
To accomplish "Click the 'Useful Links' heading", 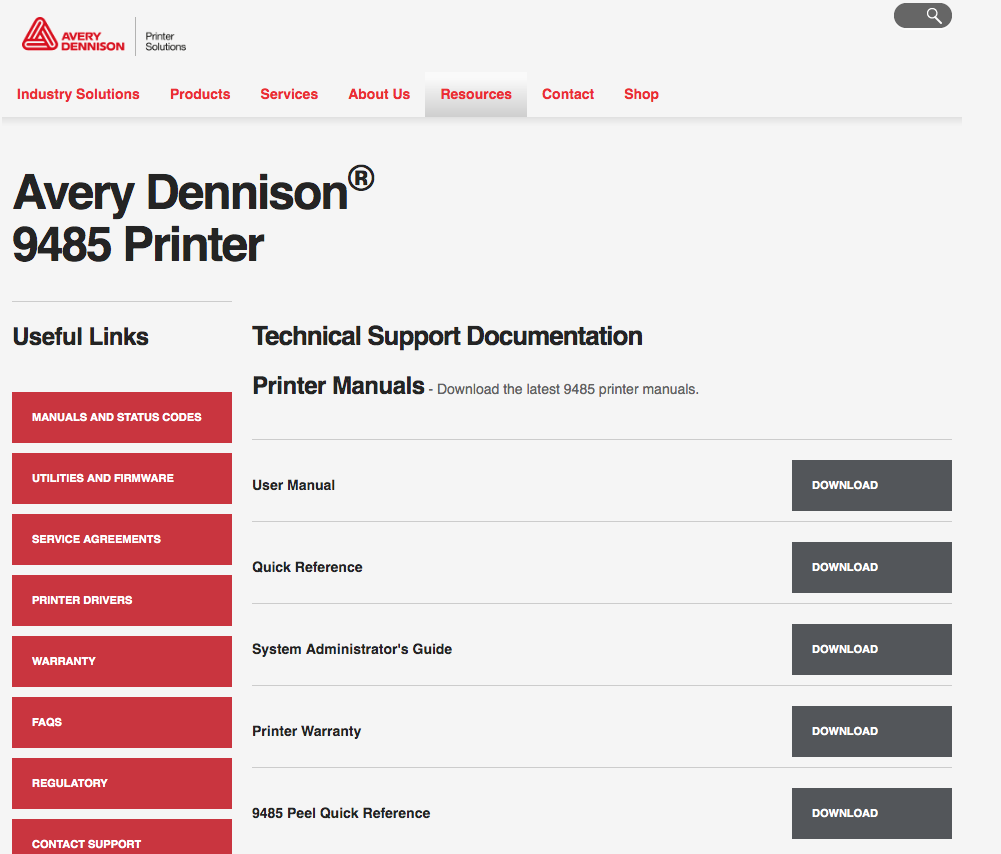I will coord(80,337).
